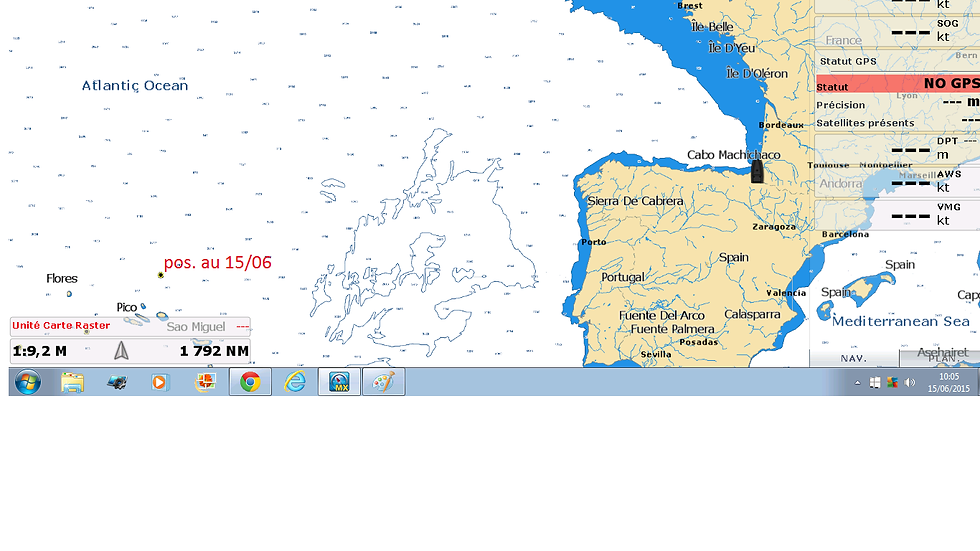The width and height of the screenshot is (980, 551).
Task: Open the camera/gear utility taskbar icon
Action: point(117,382)
